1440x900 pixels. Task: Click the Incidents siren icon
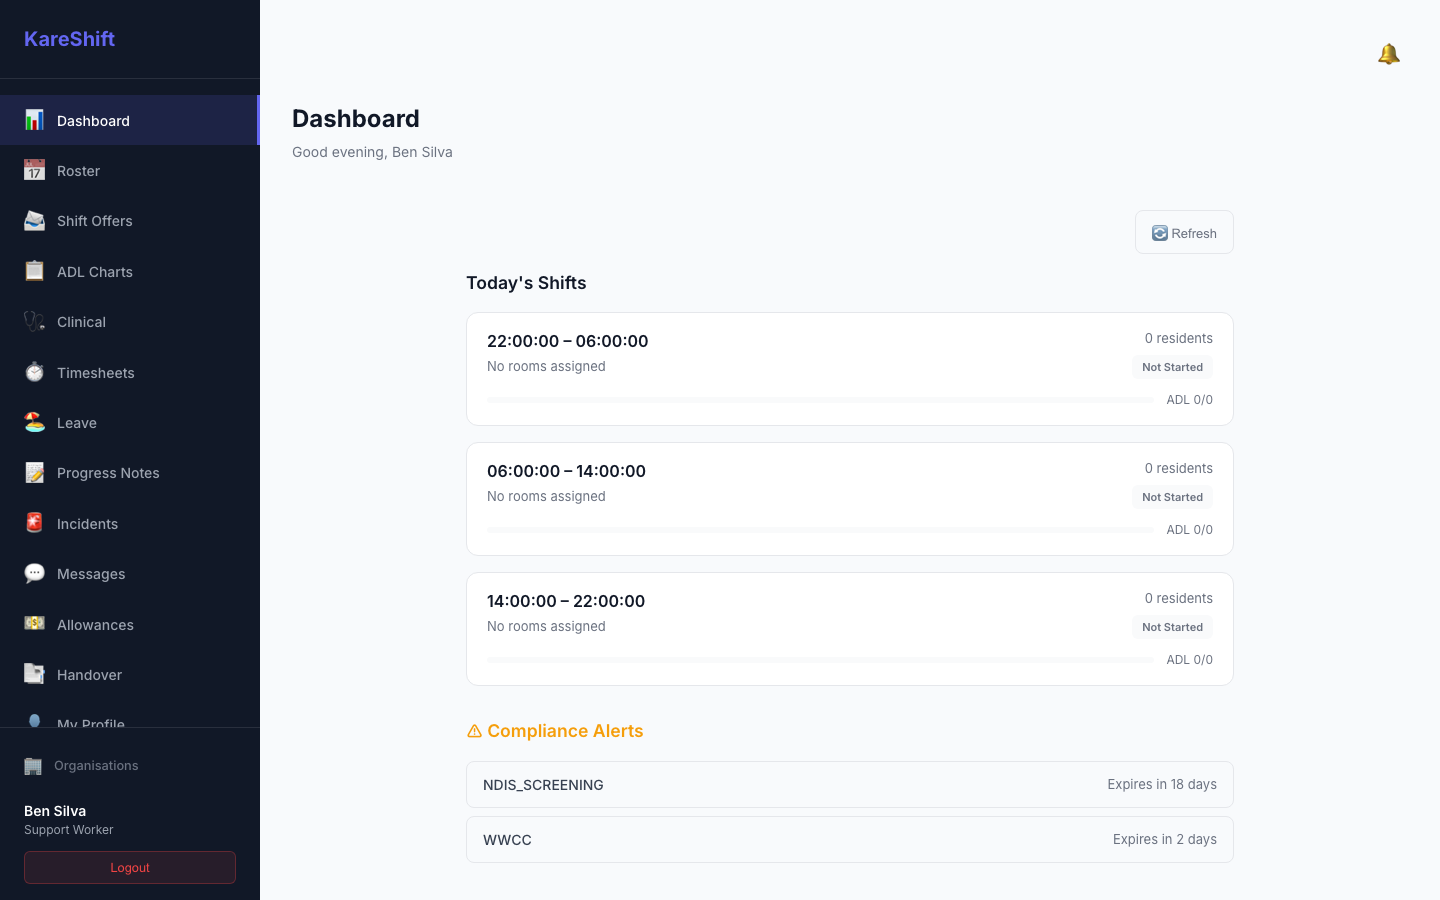click(34, 523)
